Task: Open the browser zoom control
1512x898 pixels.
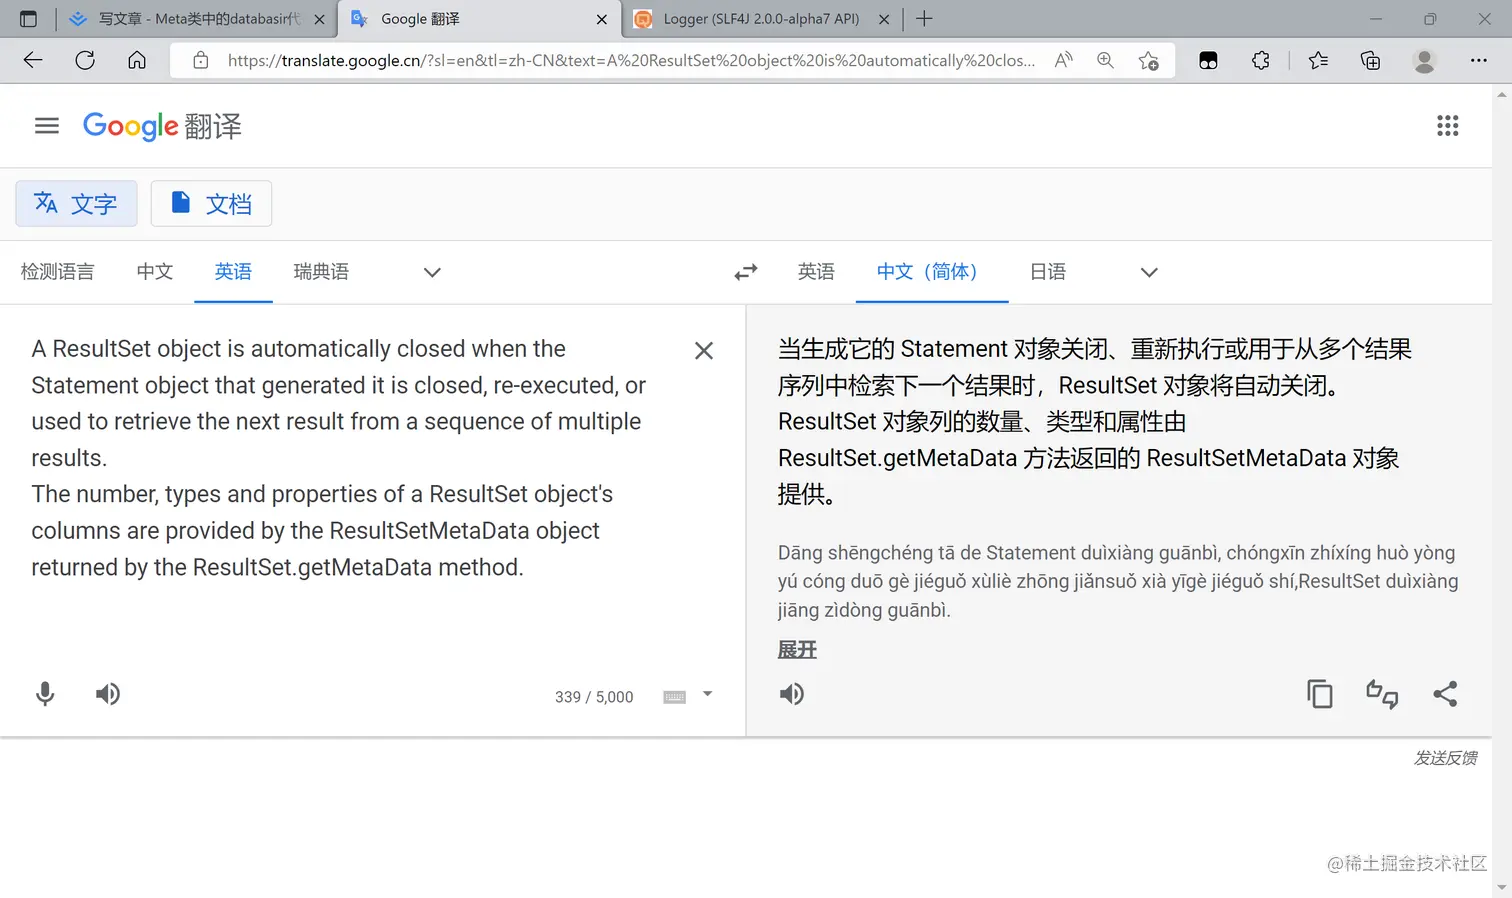Action: pyautogui.click(x=1105, y=60)
